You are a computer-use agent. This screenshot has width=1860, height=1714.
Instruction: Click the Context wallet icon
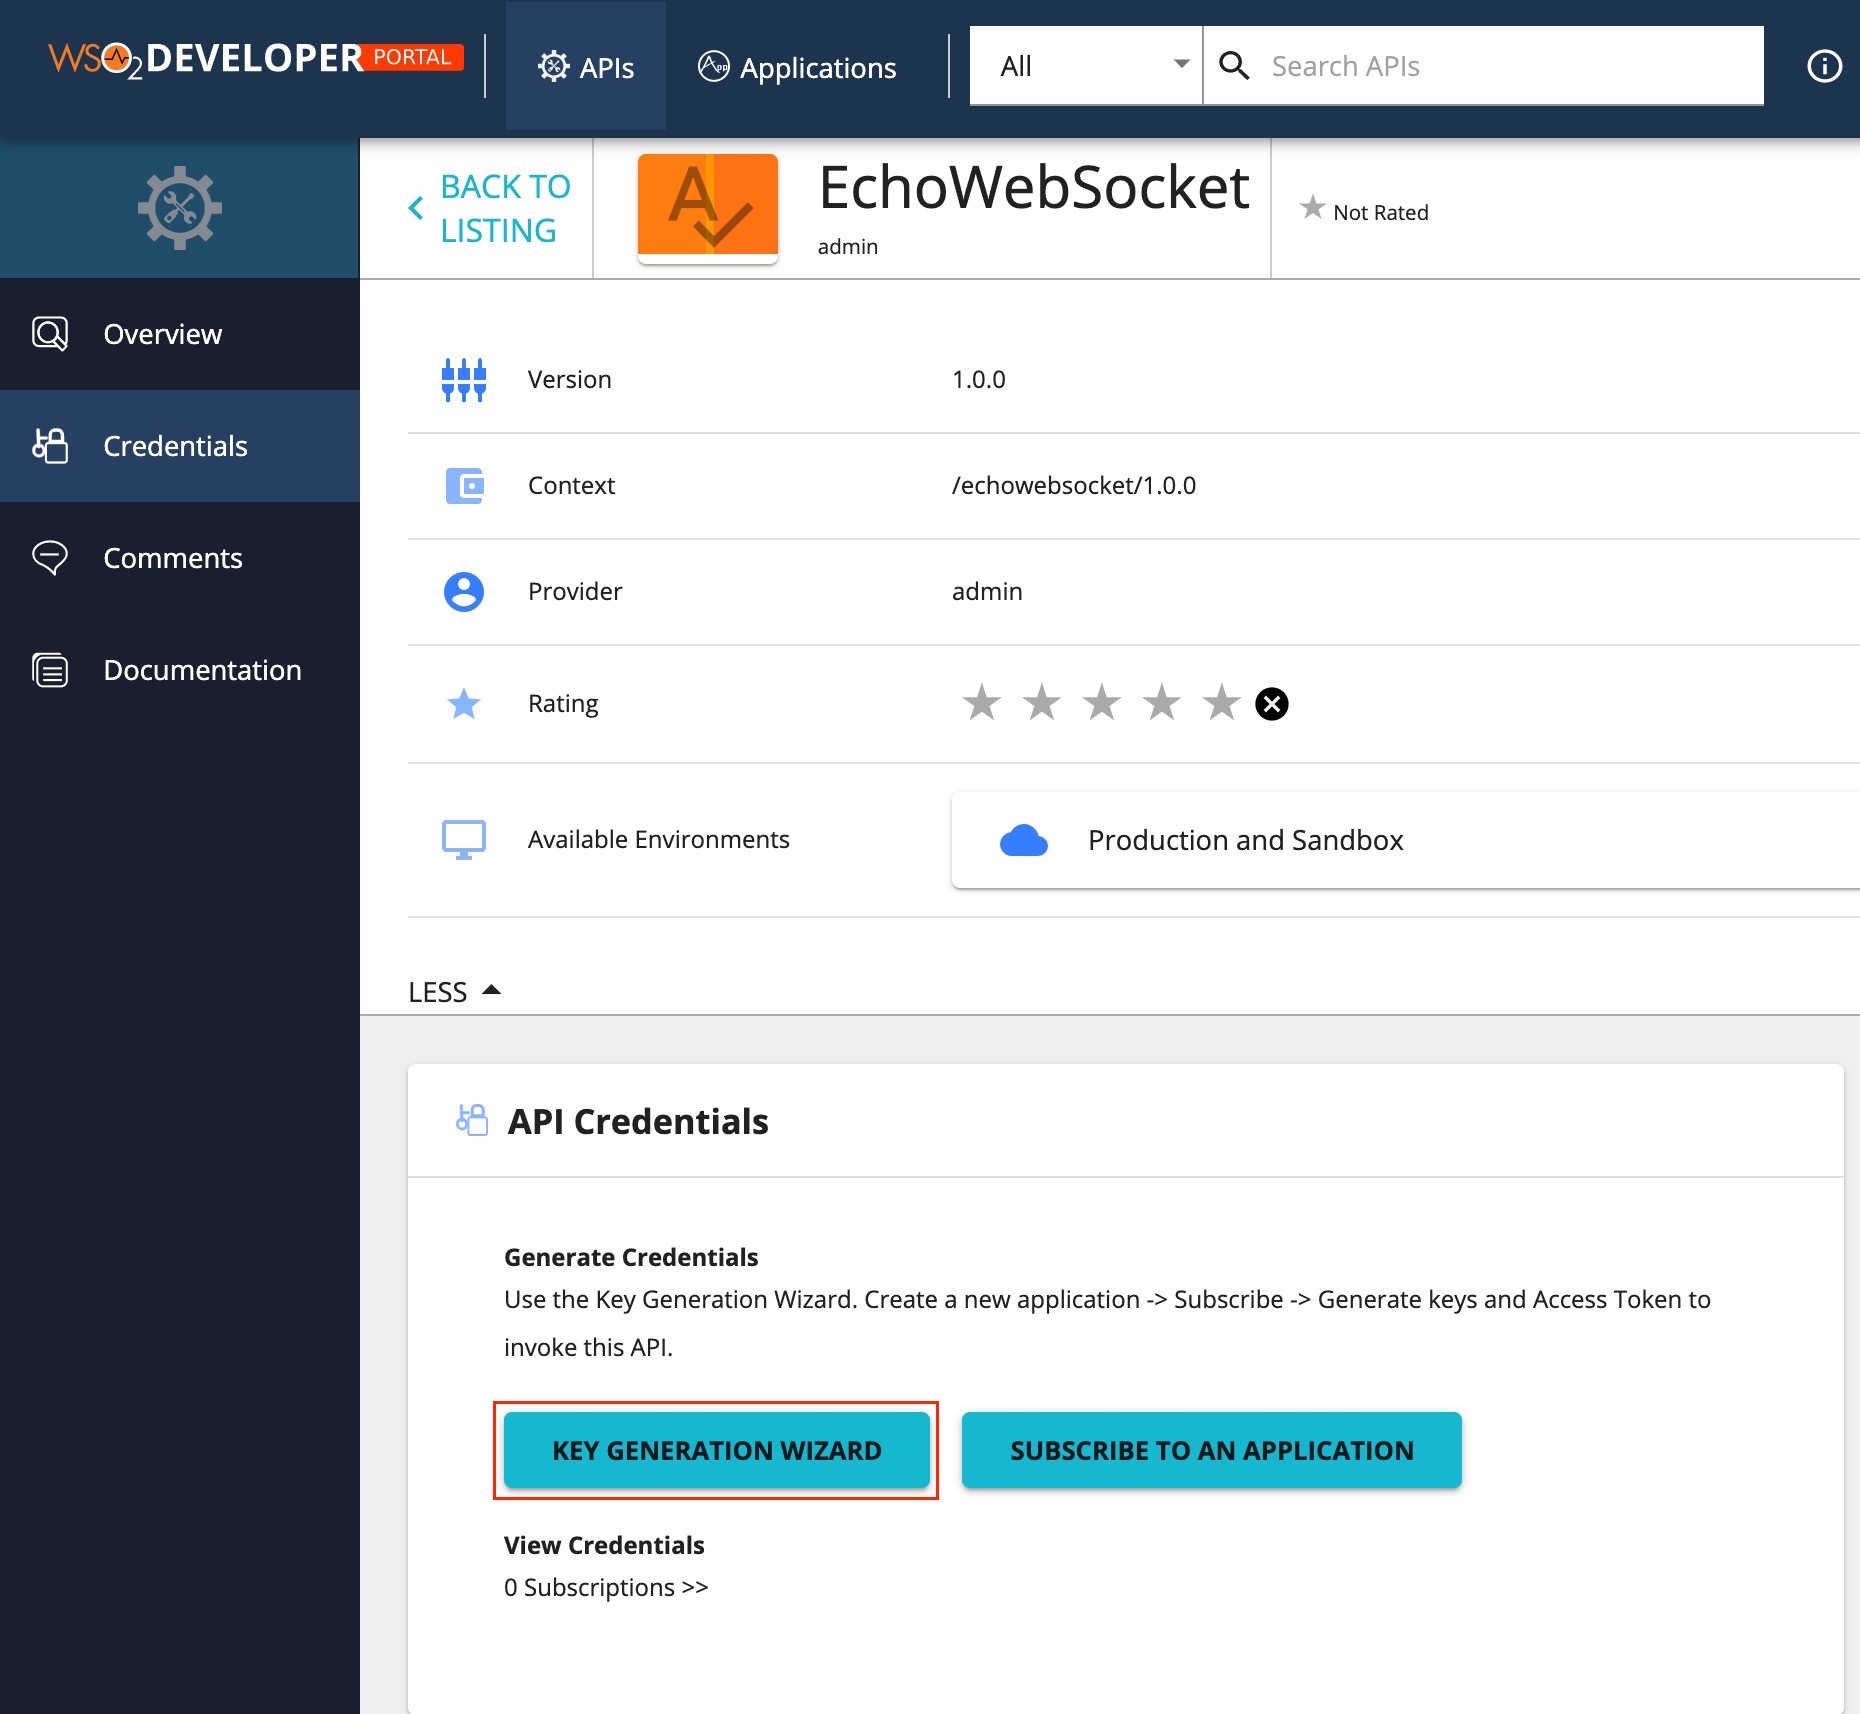pos(464,486)
